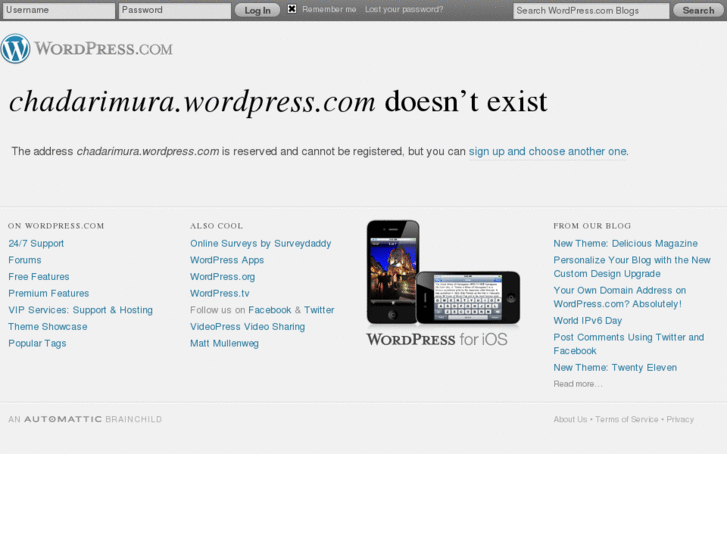Click the Also Cool section heading

[216, 226]
